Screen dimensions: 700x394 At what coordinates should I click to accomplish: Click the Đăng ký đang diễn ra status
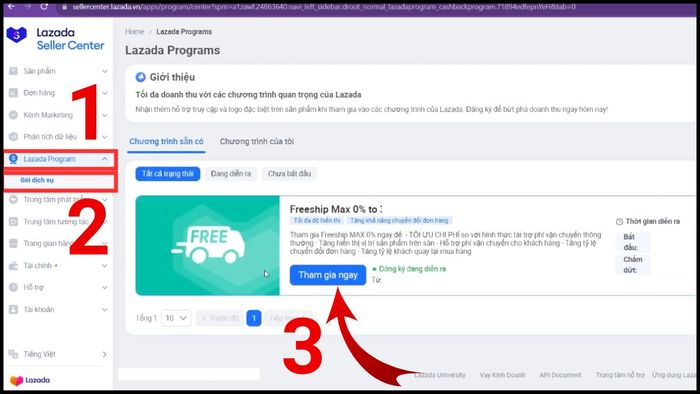click(x=409, y=269)
